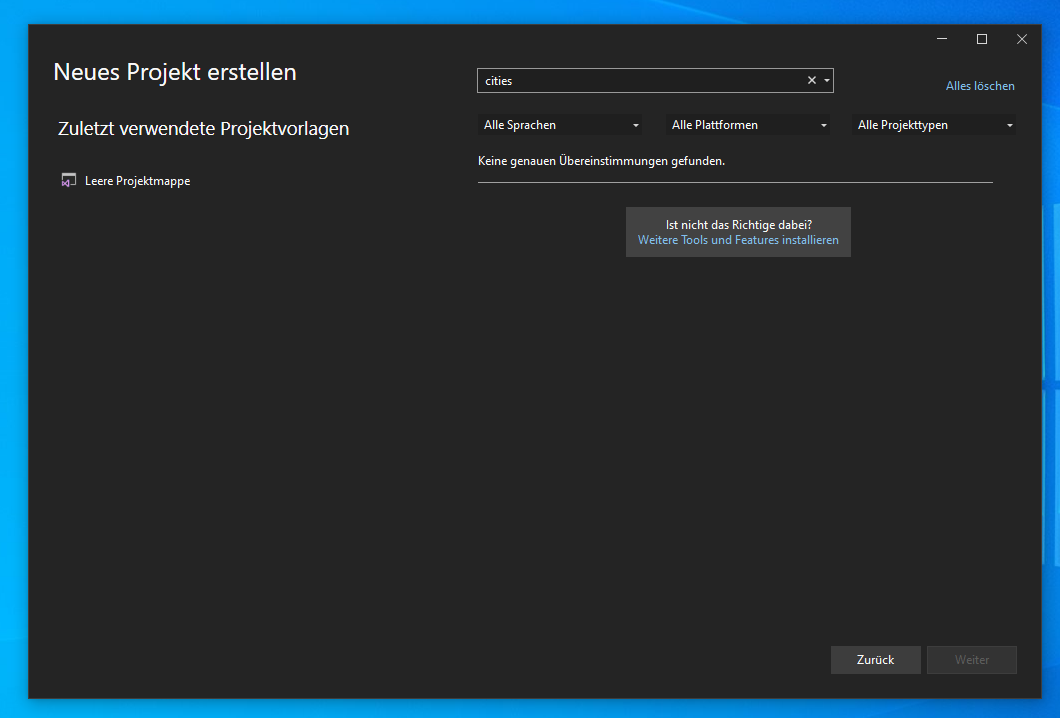Expand the platform filter chevron
The width and height of the screenshot is (1060, 718).
click(x=823, y=124)
